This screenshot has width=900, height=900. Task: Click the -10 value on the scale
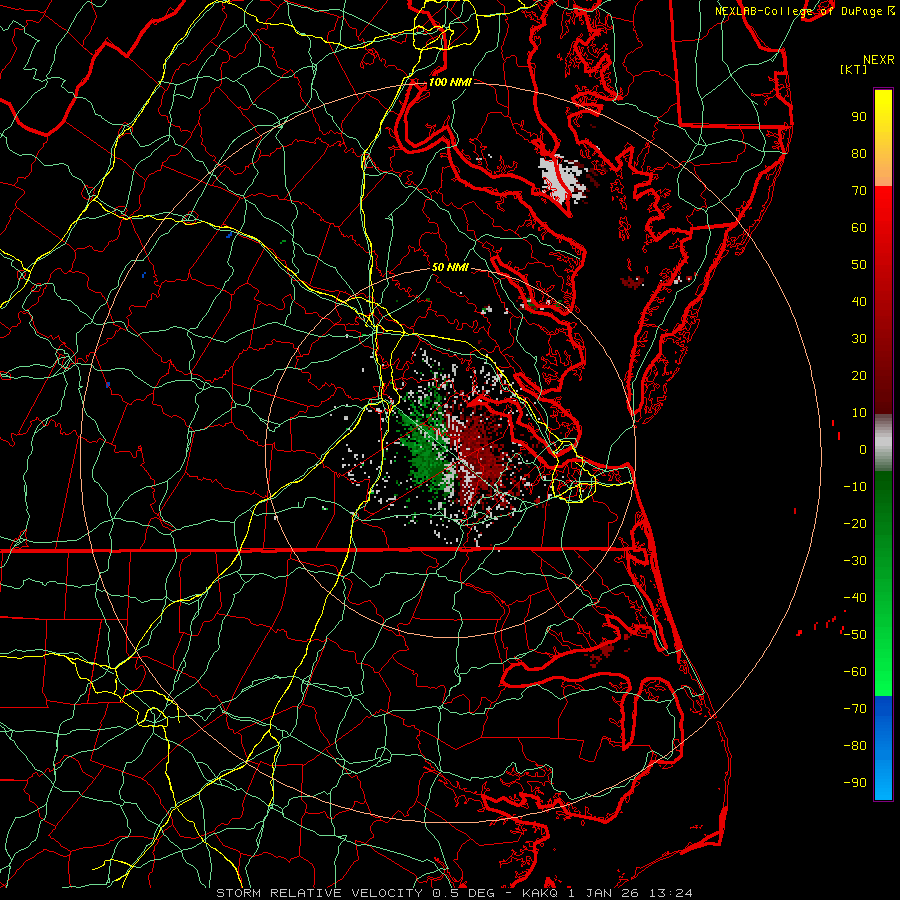(x=855, y=487)
